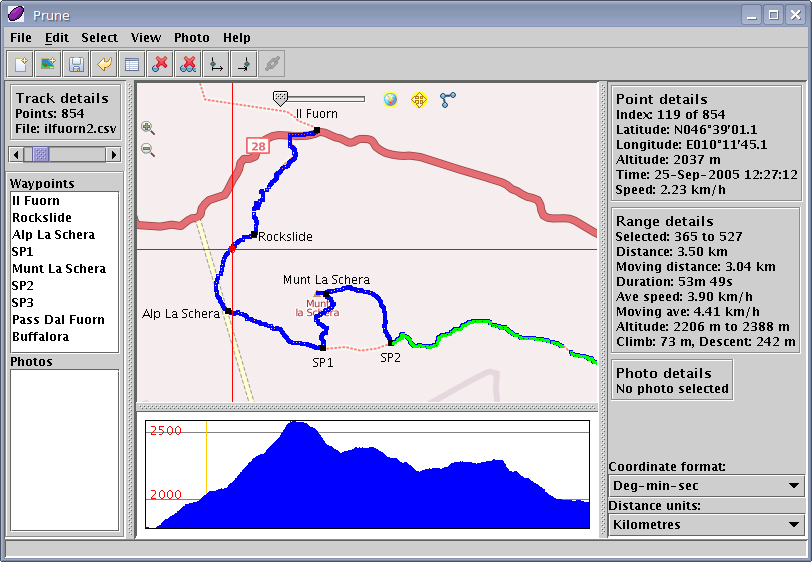Zoom out on the map

pos(148,150)
